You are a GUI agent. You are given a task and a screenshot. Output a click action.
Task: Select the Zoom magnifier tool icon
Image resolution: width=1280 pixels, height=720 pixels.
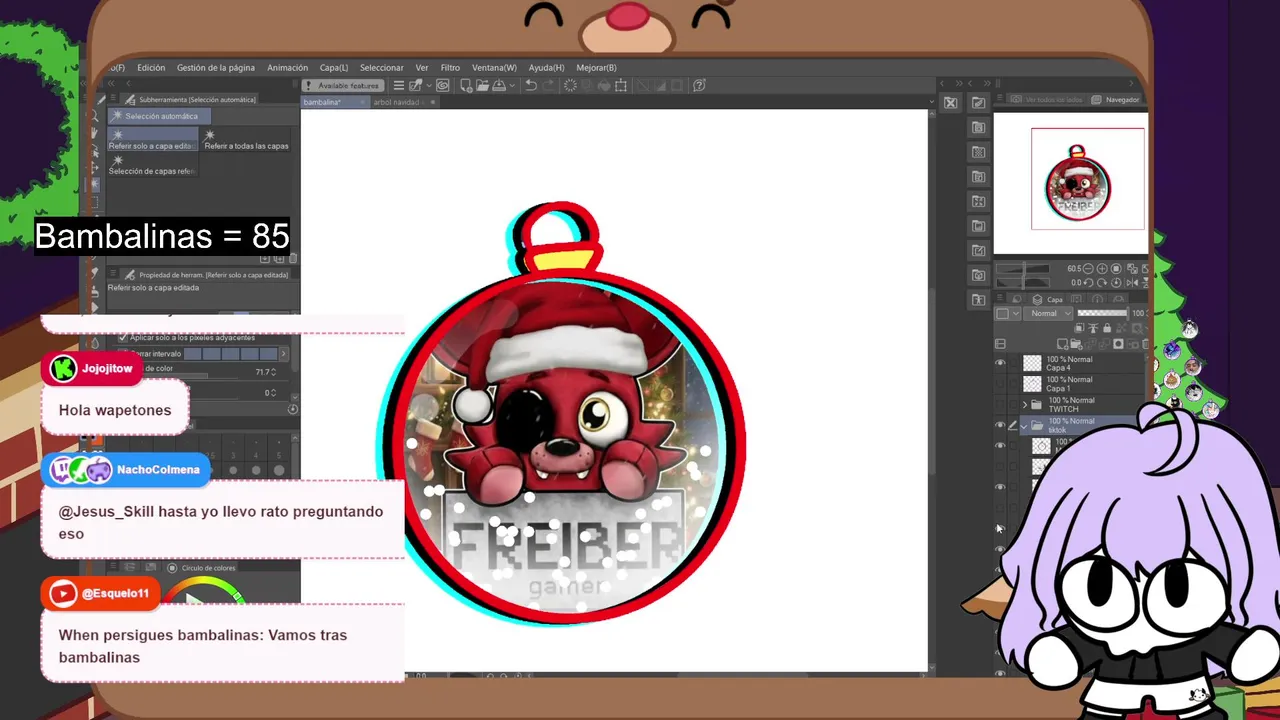click(95, 116)
